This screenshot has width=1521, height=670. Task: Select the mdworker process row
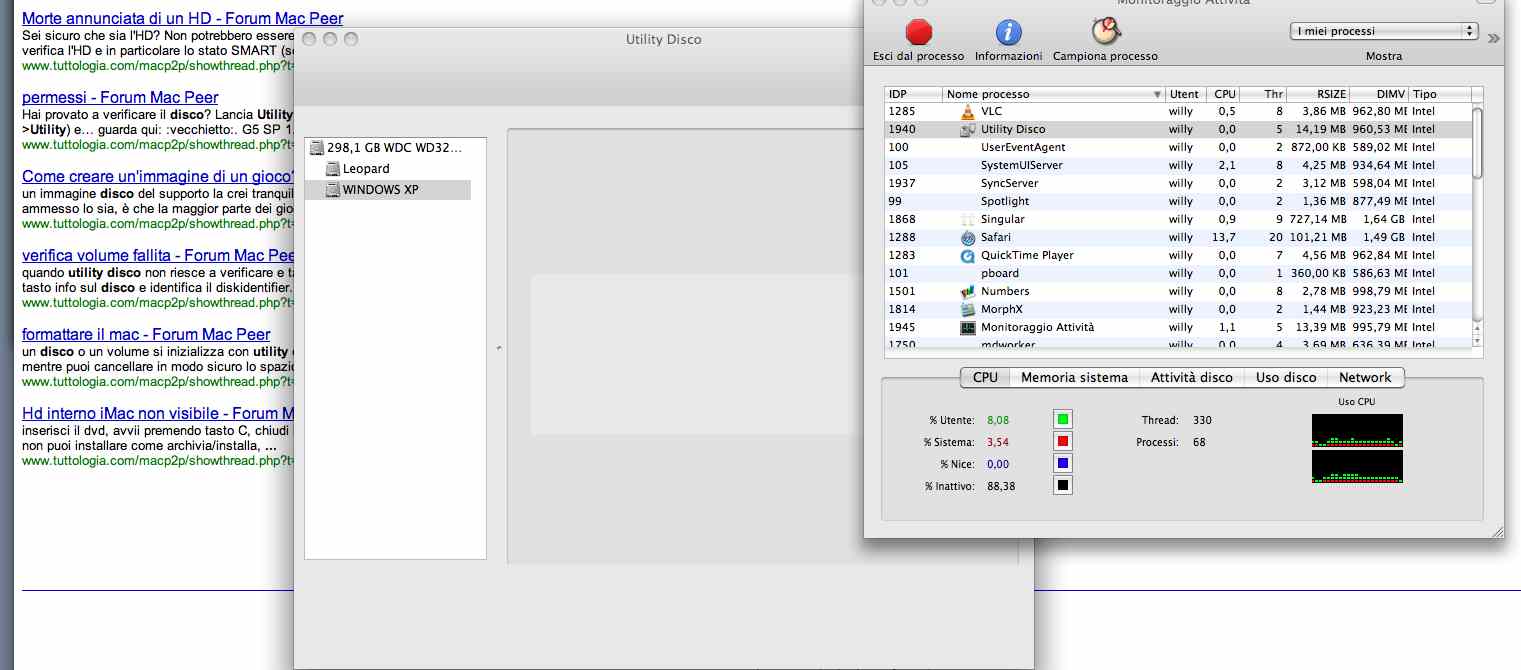click(x=1178, y=343)
